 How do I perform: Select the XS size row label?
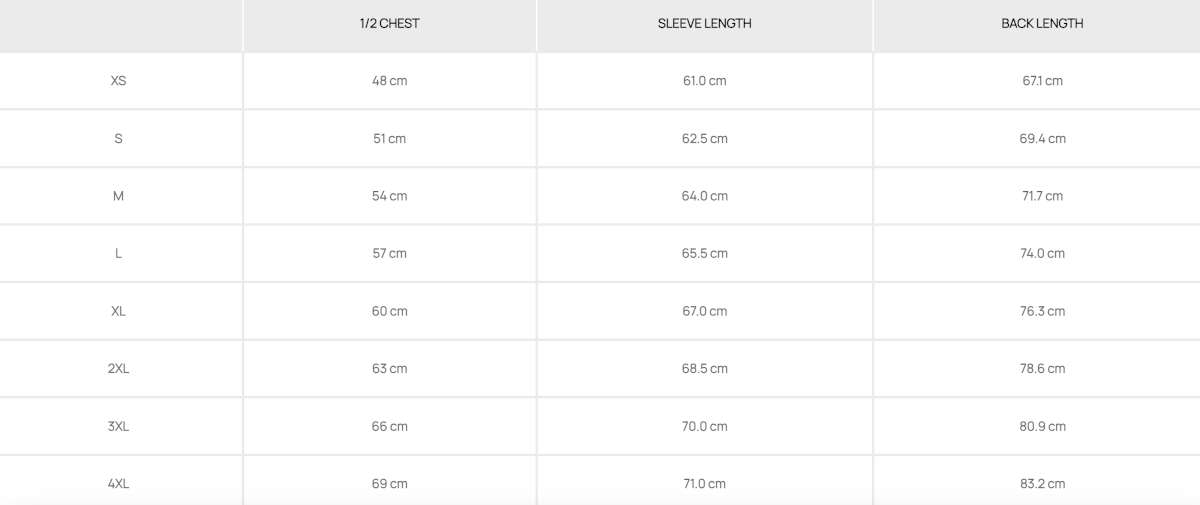click(x=118, y=80)
